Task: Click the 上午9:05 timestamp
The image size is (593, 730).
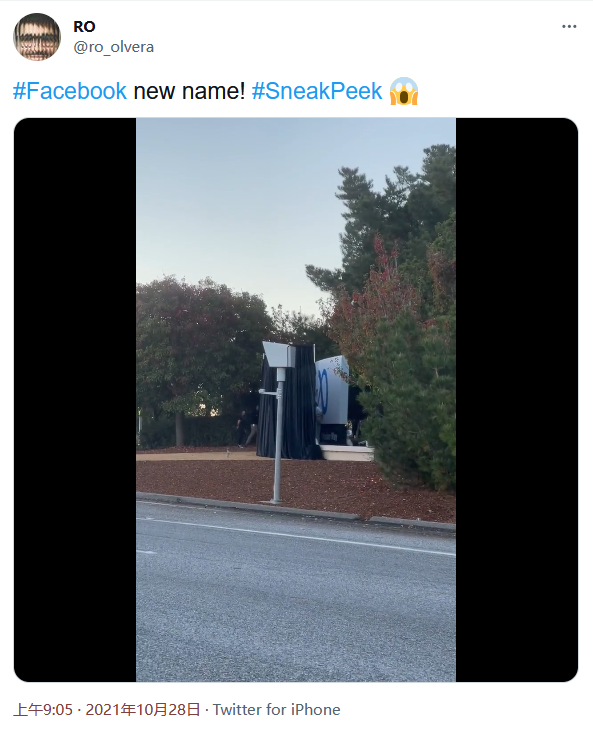Action: click(43, 710)
